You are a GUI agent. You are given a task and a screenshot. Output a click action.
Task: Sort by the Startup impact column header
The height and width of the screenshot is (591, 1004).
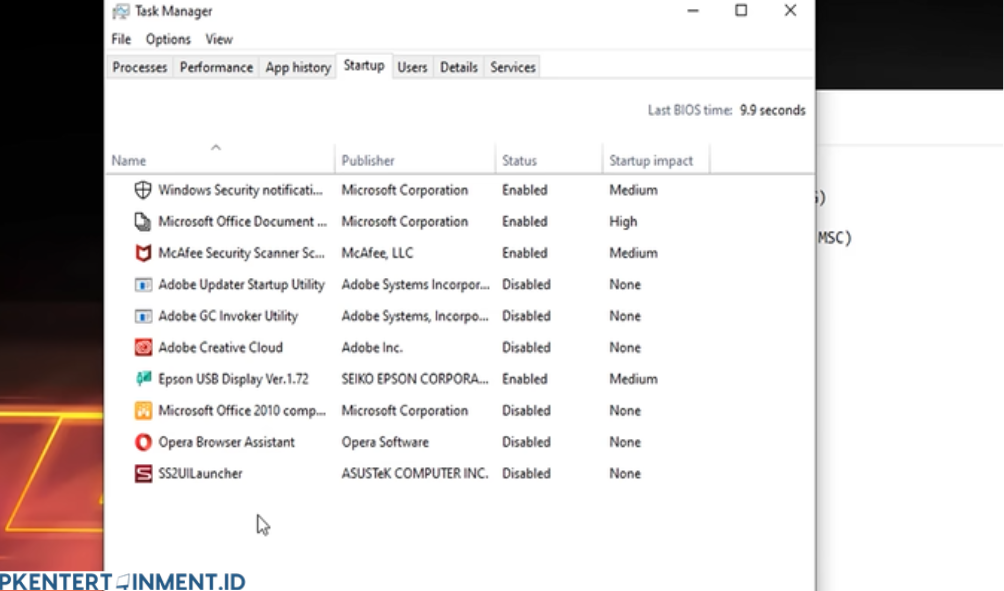pyautogui.click(x=656, y=160)
